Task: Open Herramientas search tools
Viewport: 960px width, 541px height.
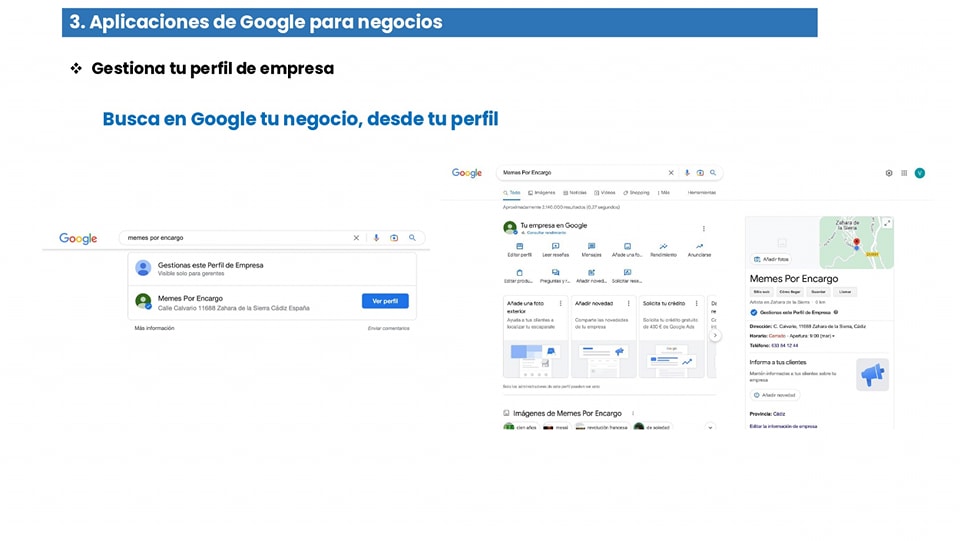Action: 702,193
